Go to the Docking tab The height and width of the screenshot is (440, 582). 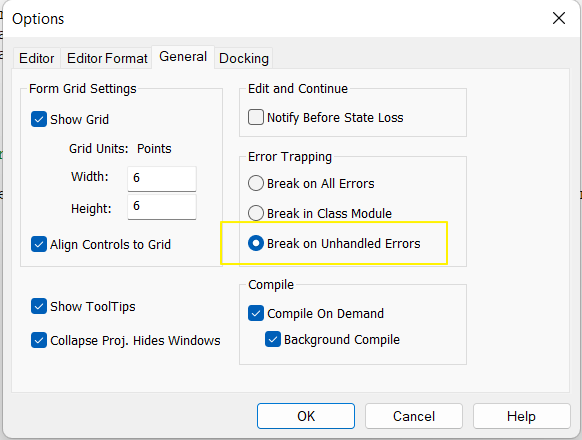(x=244, y=58)
